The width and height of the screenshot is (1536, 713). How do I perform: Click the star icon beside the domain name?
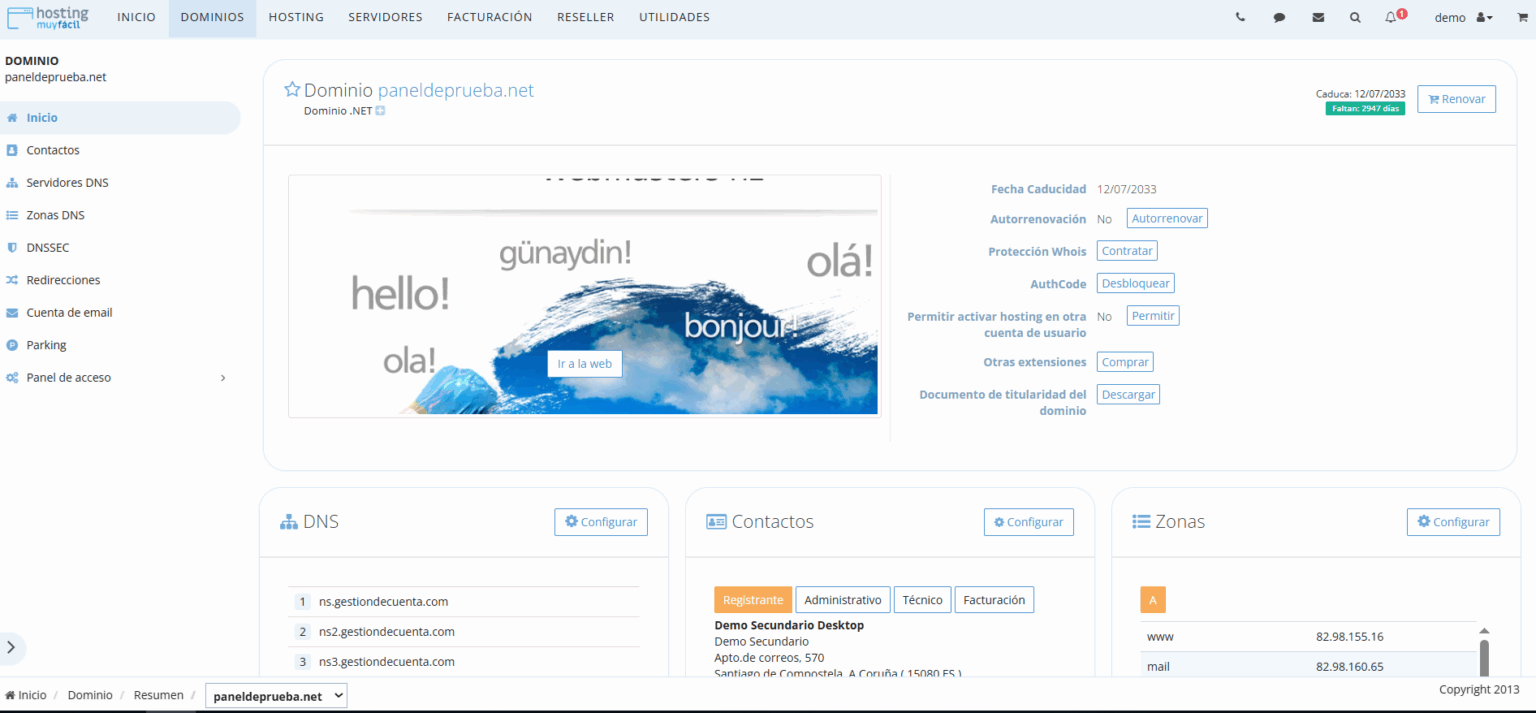pyautogui.click(x=291, y=88)
